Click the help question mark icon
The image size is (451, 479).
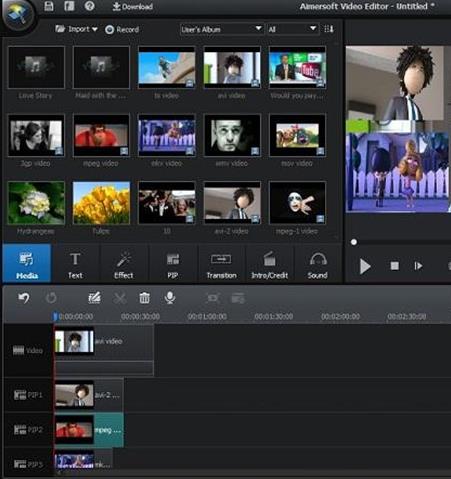point(89,6)
